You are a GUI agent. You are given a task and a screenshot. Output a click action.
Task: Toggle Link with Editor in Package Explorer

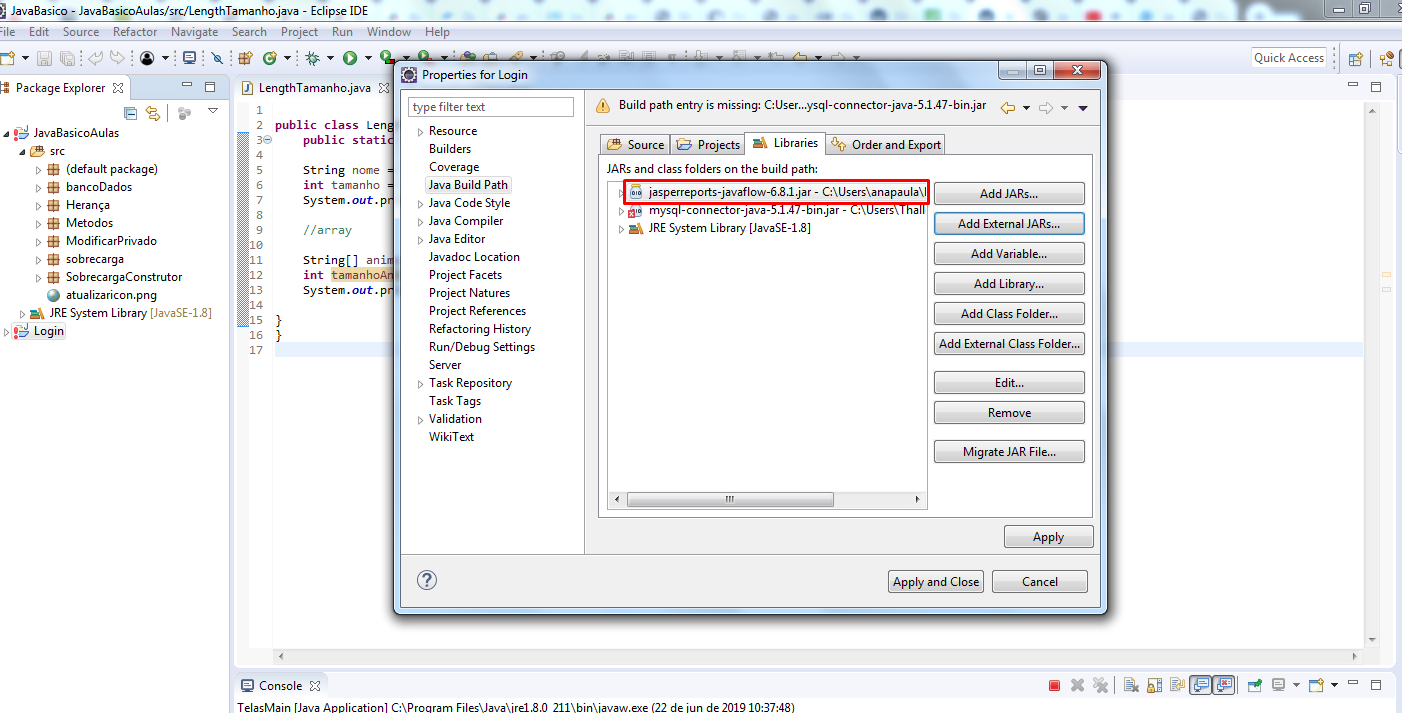click(153, 113)
